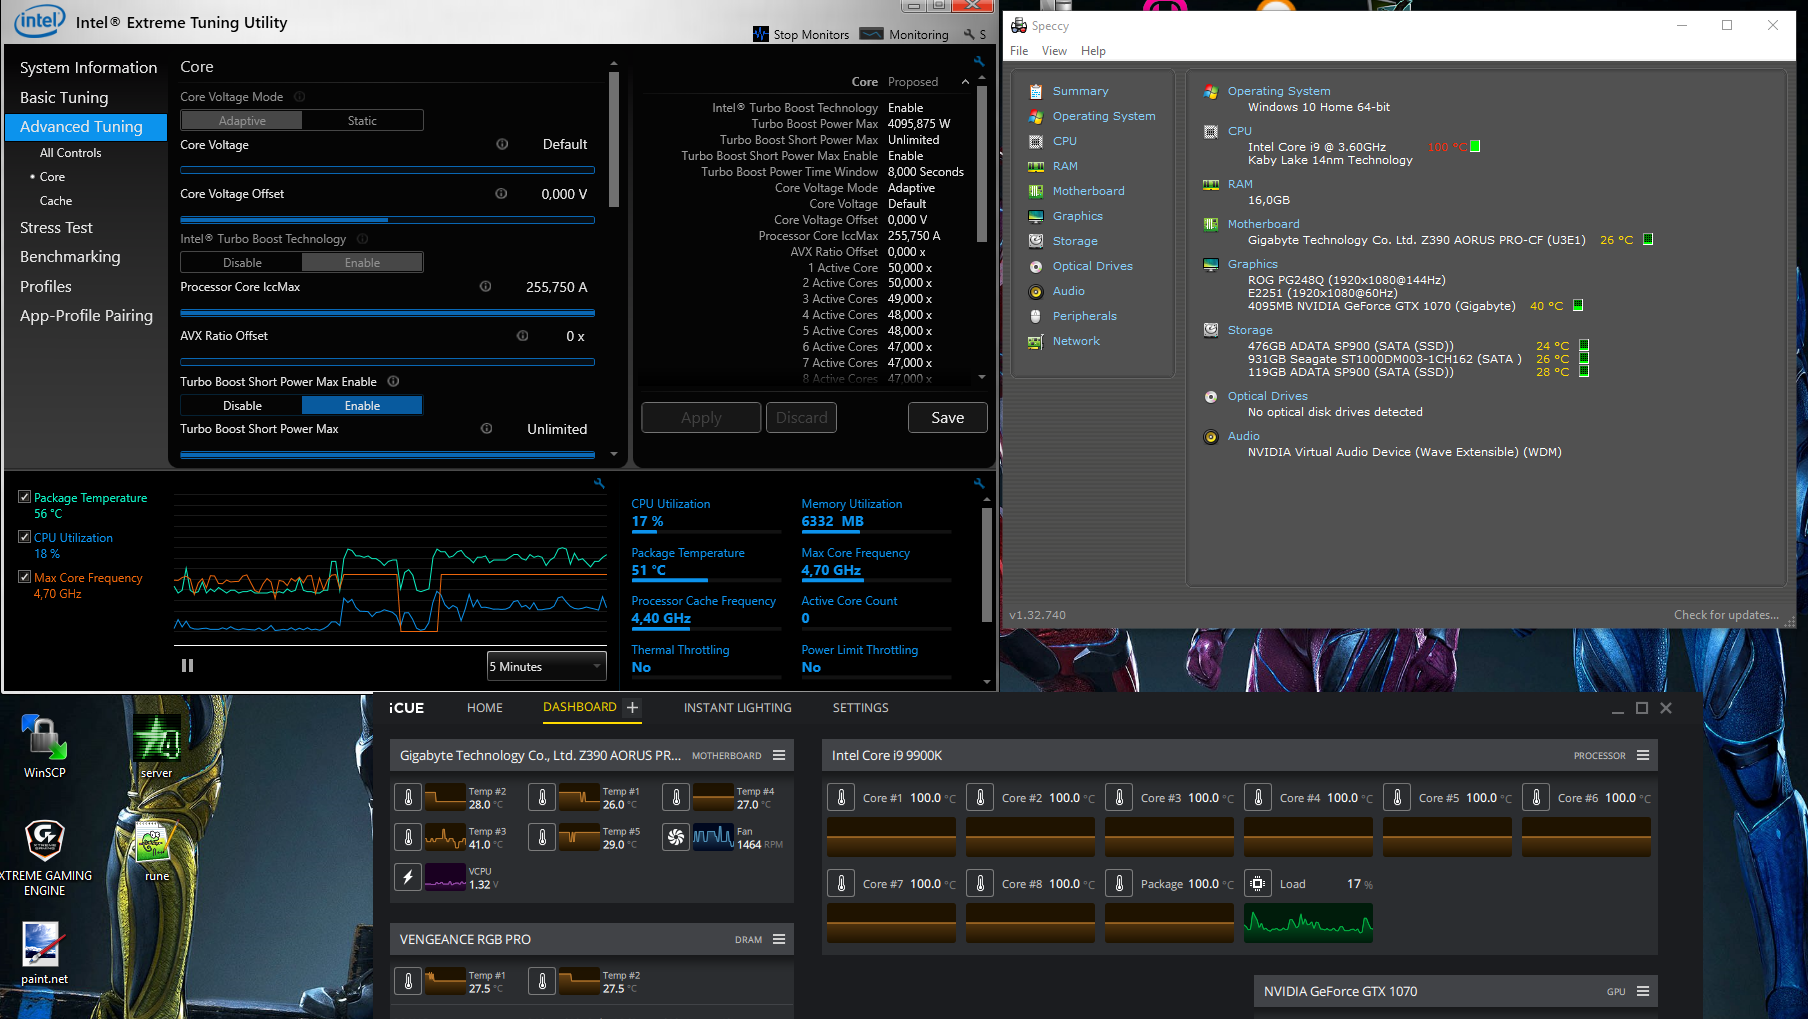
Task: Open Speccy Summary section icon
Action: click(x=1036, y=91)
